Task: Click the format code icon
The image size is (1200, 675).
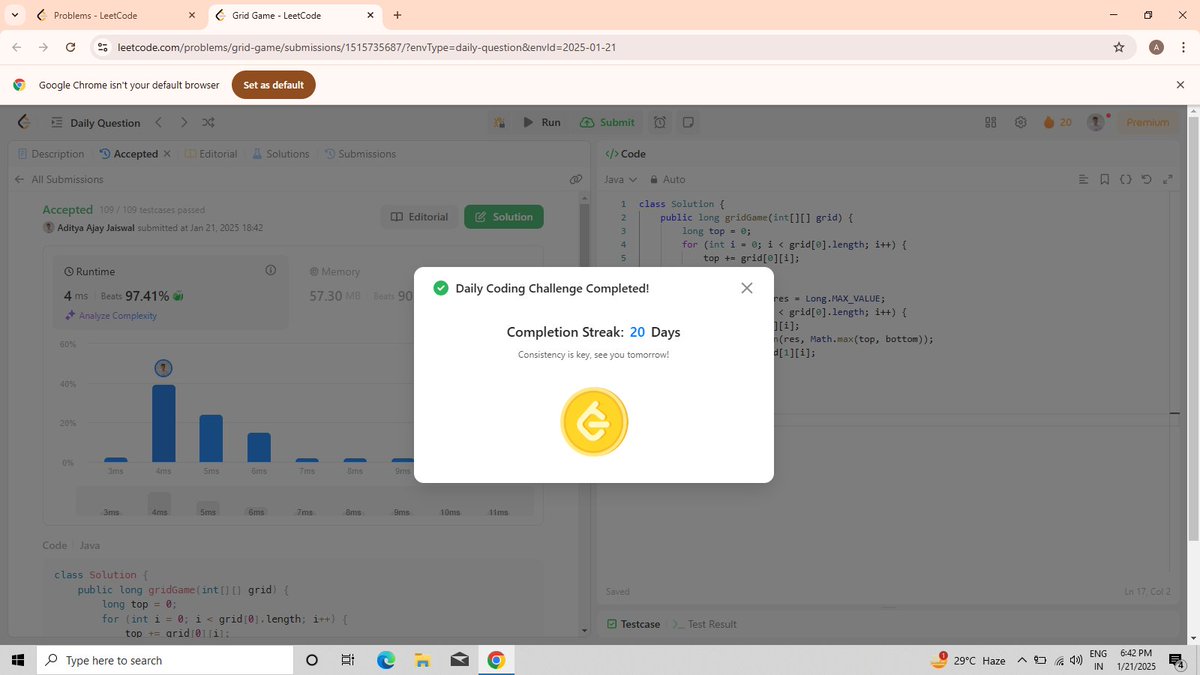Action: (1084, 179)
